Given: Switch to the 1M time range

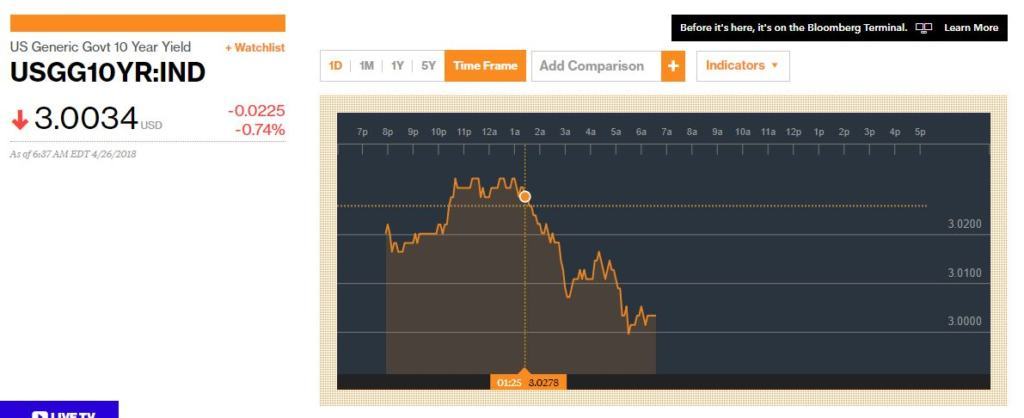Looking at the screenshot, I should click(x=366, y=66).
